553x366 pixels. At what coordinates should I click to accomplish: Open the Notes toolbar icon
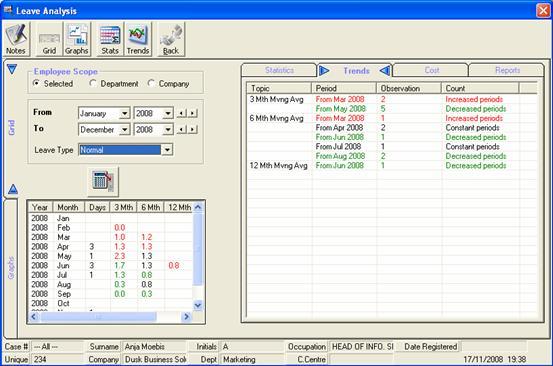coord(16,39)
